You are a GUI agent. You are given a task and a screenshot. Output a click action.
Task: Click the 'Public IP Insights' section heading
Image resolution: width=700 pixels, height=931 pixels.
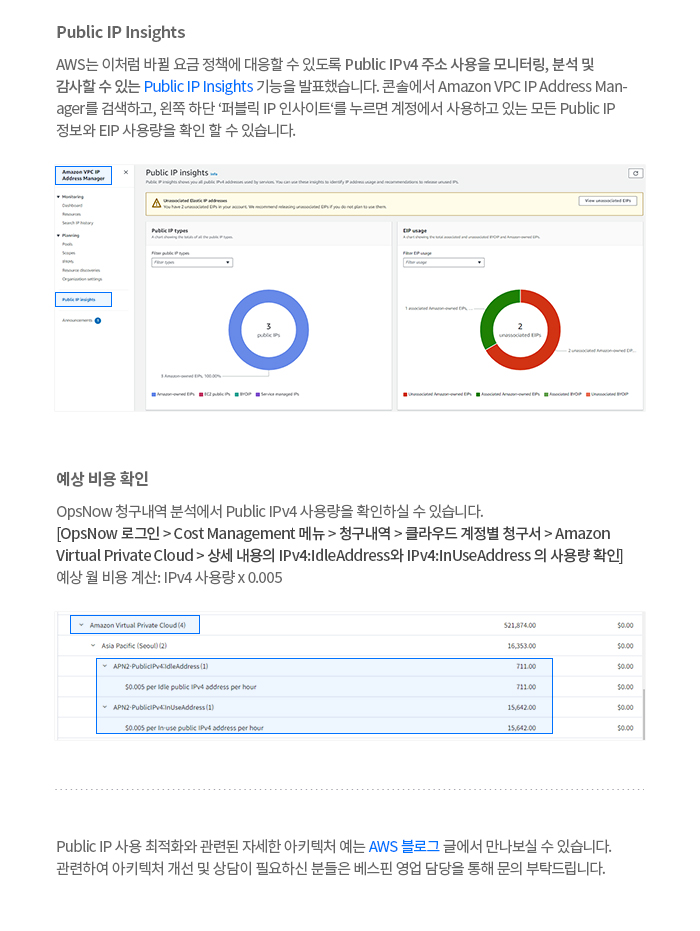click(121, 32)
